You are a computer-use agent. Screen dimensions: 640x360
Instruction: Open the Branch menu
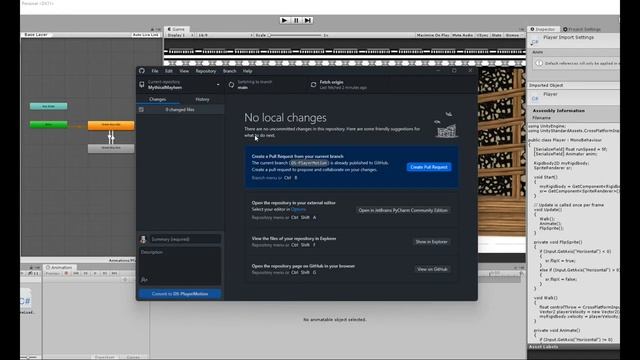[229, 71]
